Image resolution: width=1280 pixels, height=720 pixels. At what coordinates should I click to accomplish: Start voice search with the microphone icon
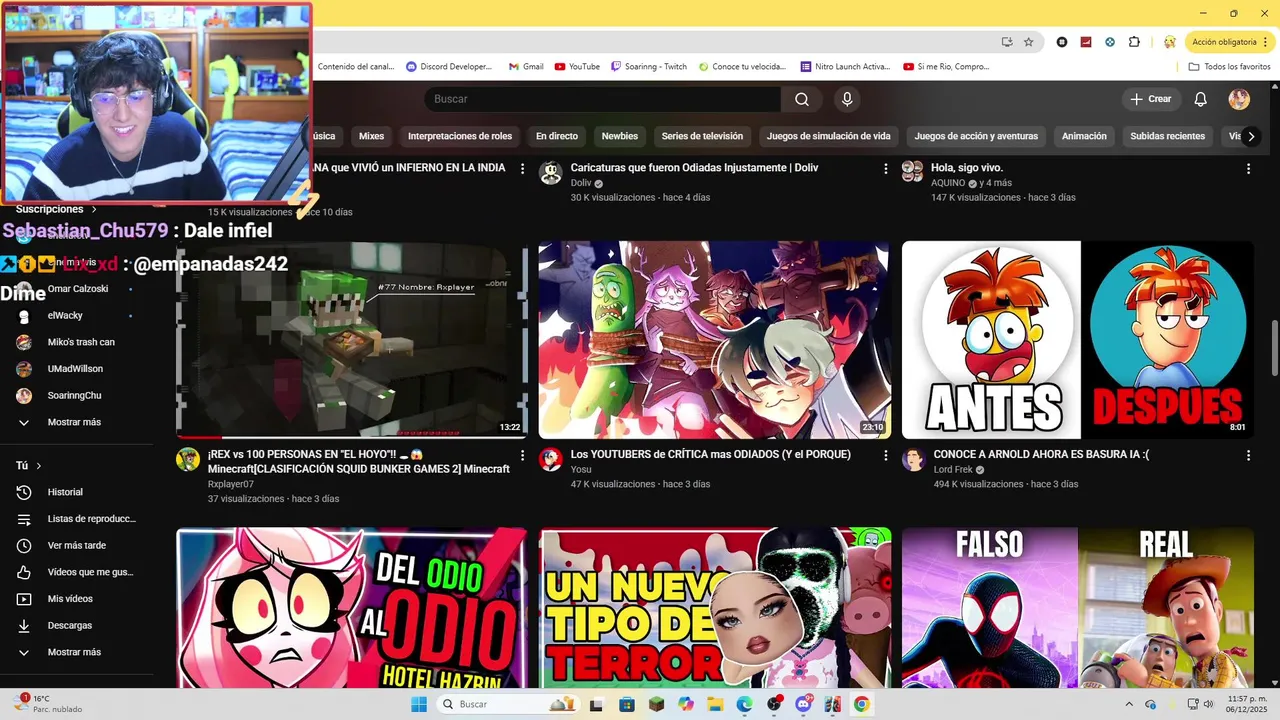click(847, 99)
